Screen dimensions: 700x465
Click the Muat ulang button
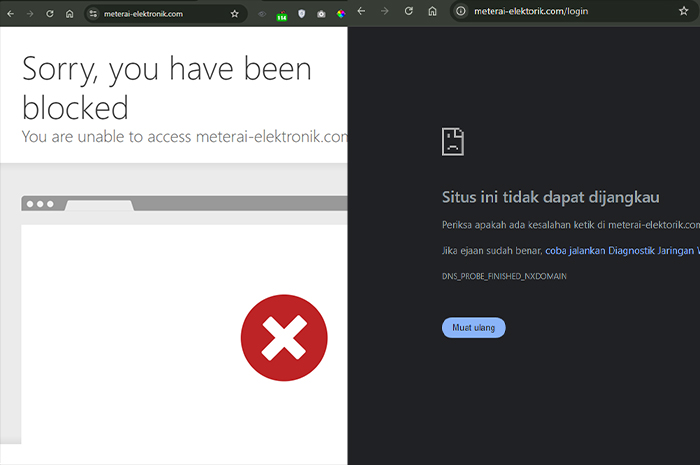click(x=474, y=328)
